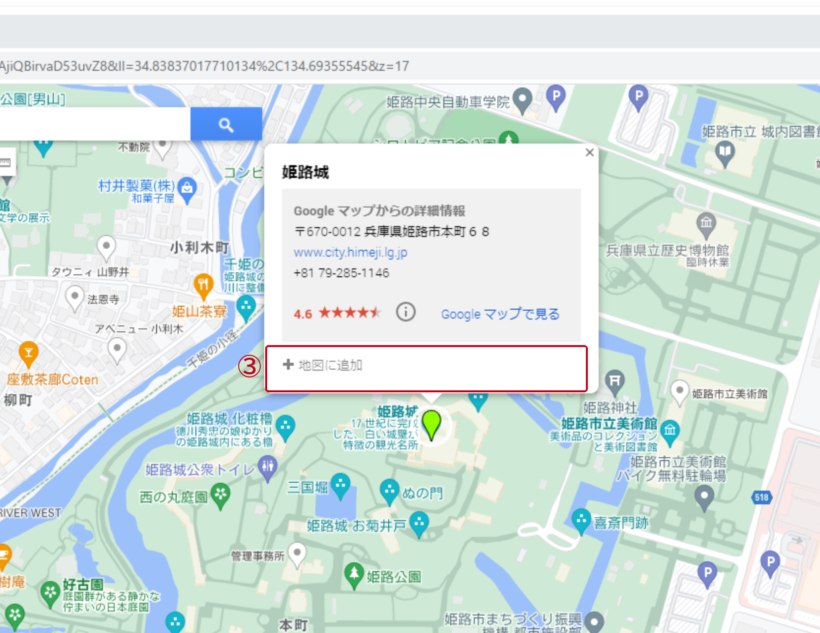820x633 pixels.
Task: Select the 城内図書館 library icon
Action: coord(724,154)
